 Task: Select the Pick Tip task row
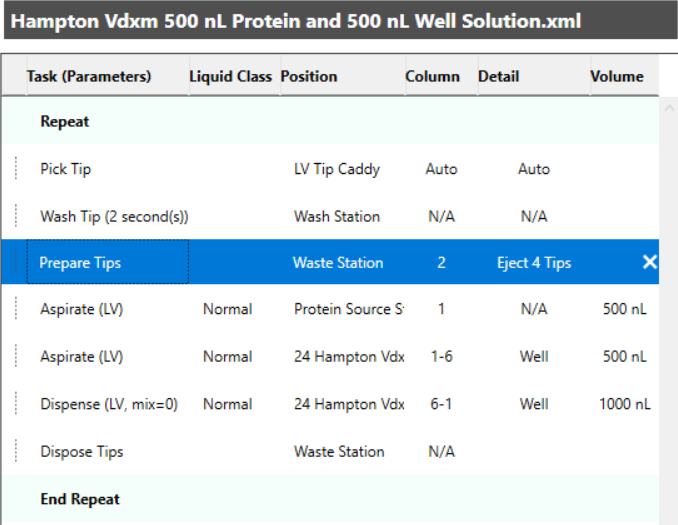(66, 169)
